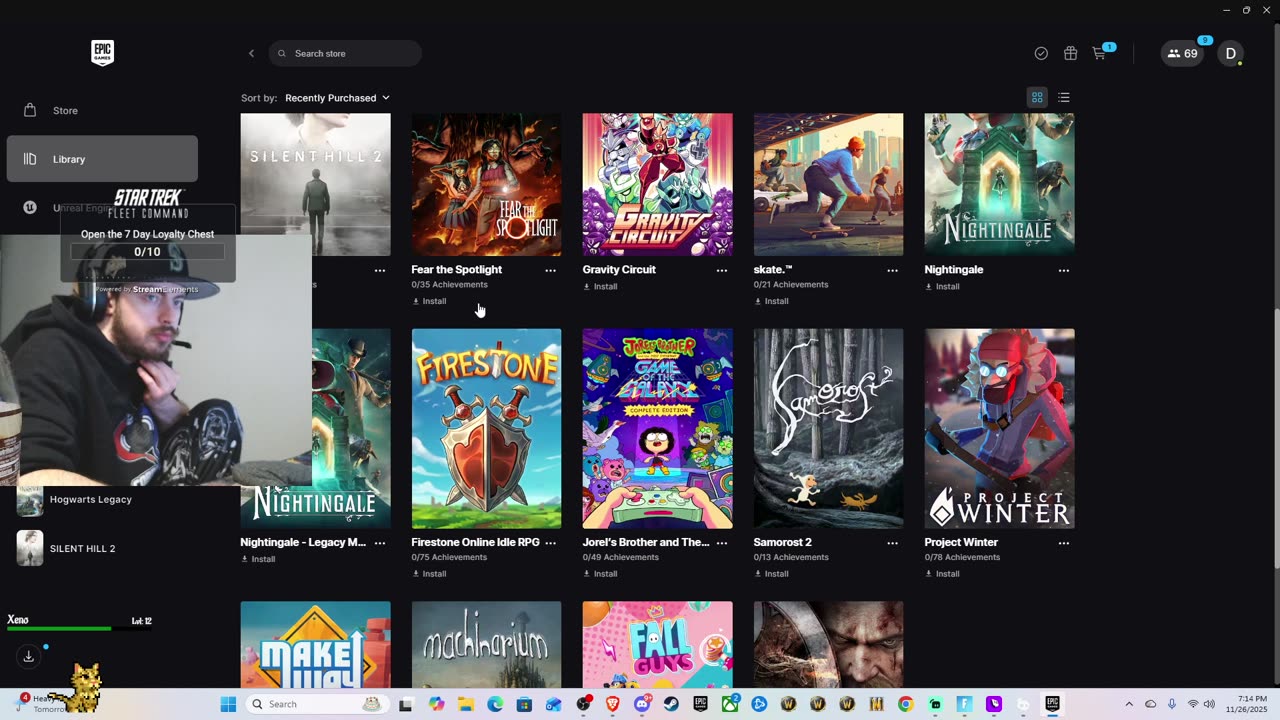The image size is (1280, 720).
Task: Click 0/75 Achievements under Firestone
Action: 449,557
